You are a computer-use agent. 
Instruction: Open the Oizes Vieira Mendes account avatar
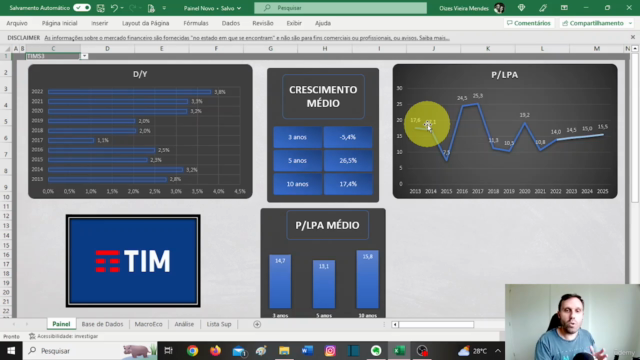pos(499,8)
